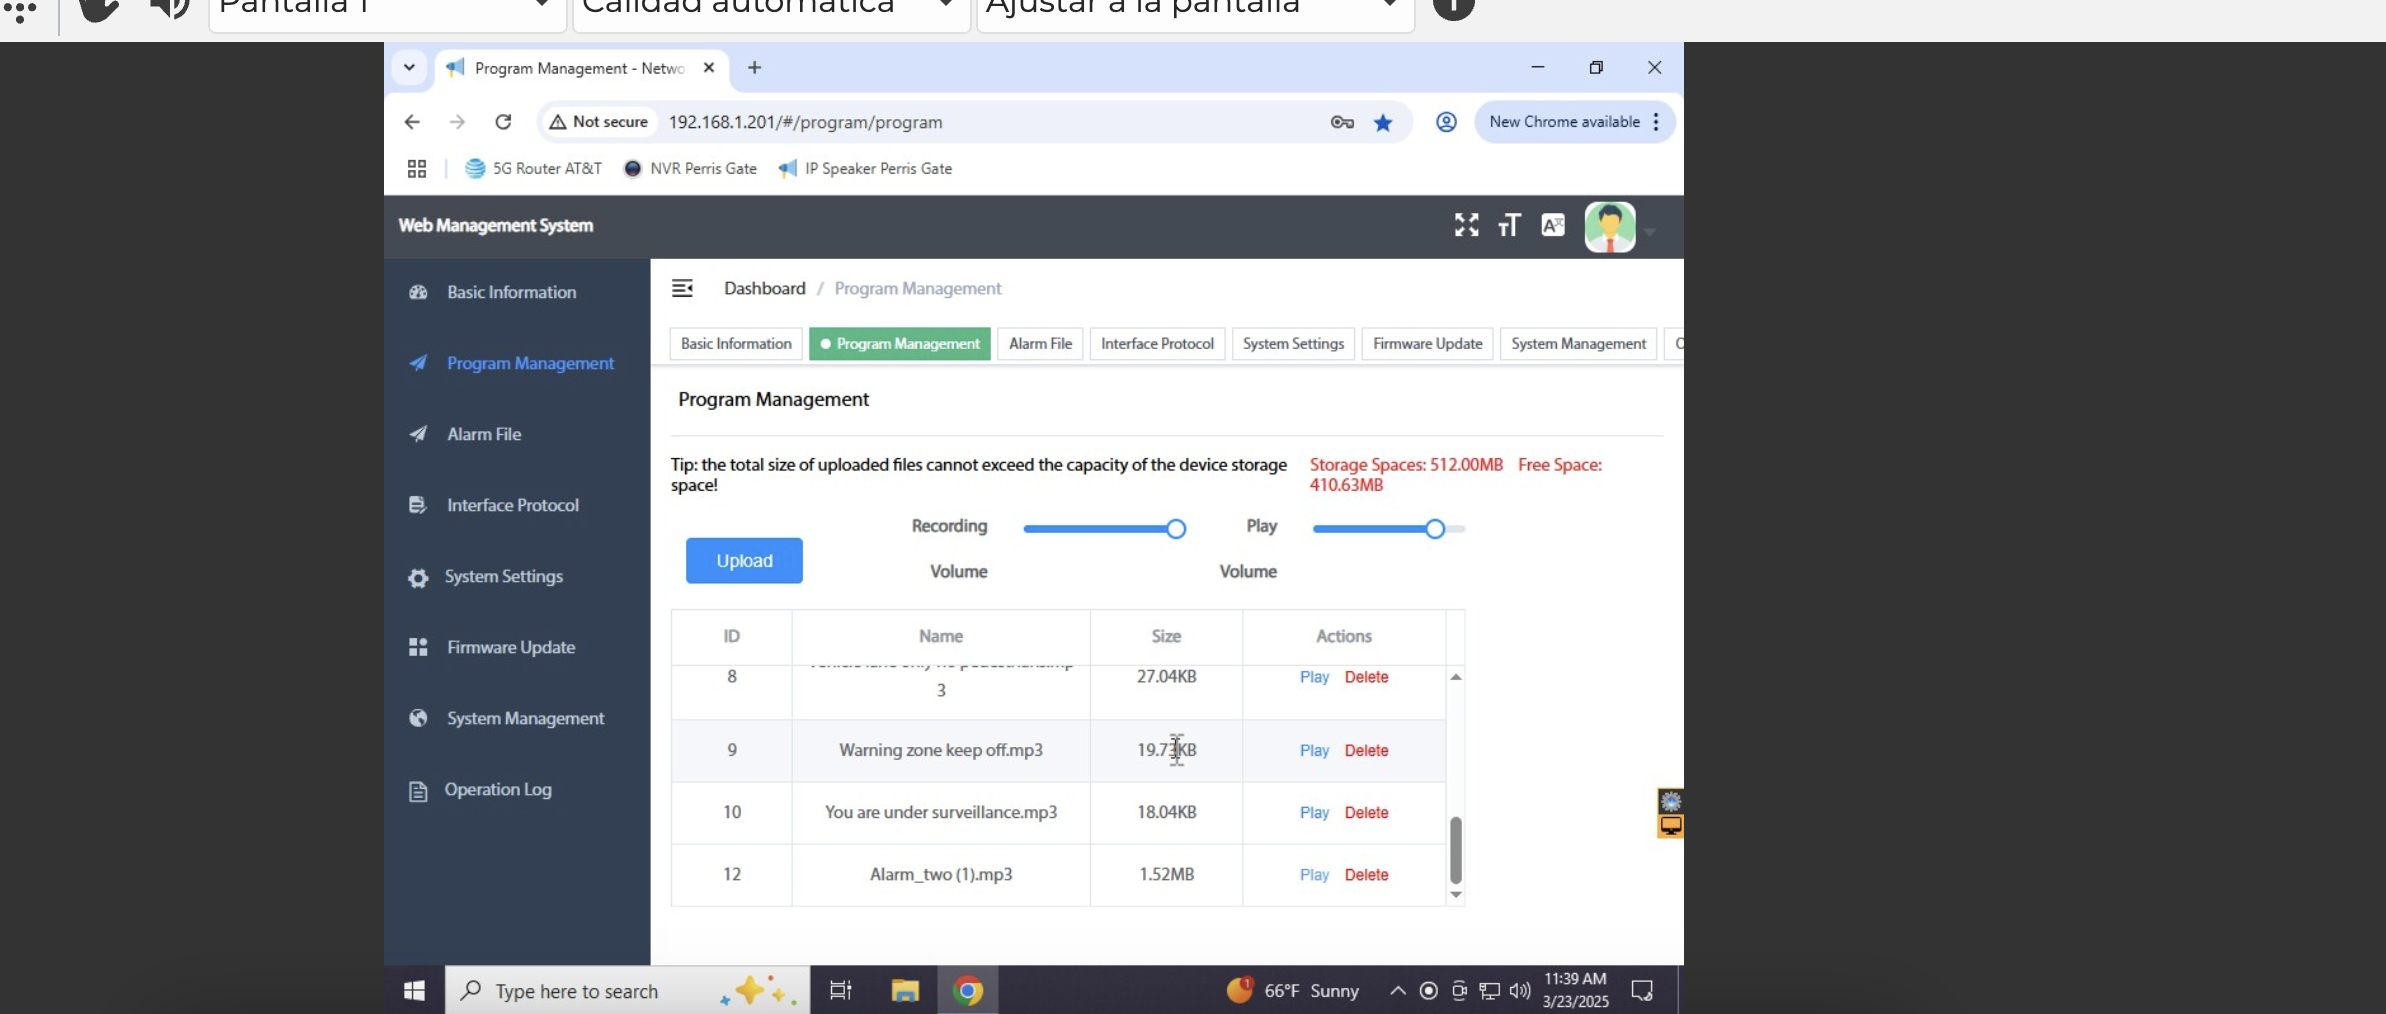Click the Not secure site indicator
This screenshot has height=1014, width=2386.
pyautogui.click(x=599, y=122)
